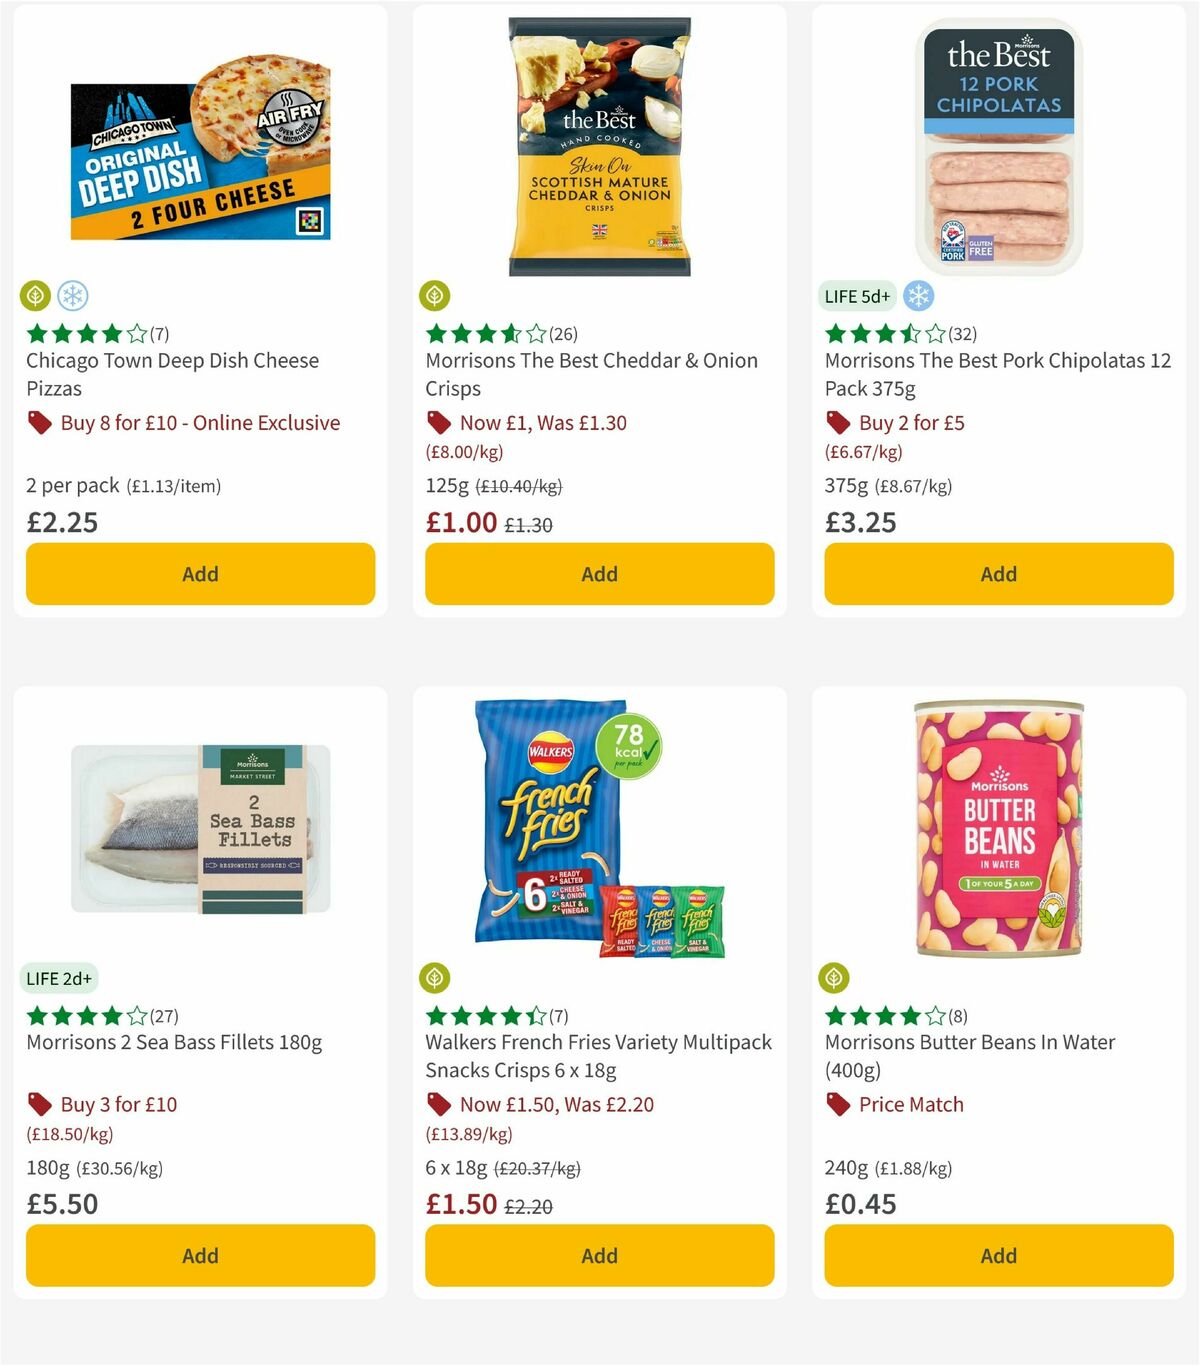
Task: Click the snowflake icon beside the LIFE 5d+ badge
Action: point(917,296)
